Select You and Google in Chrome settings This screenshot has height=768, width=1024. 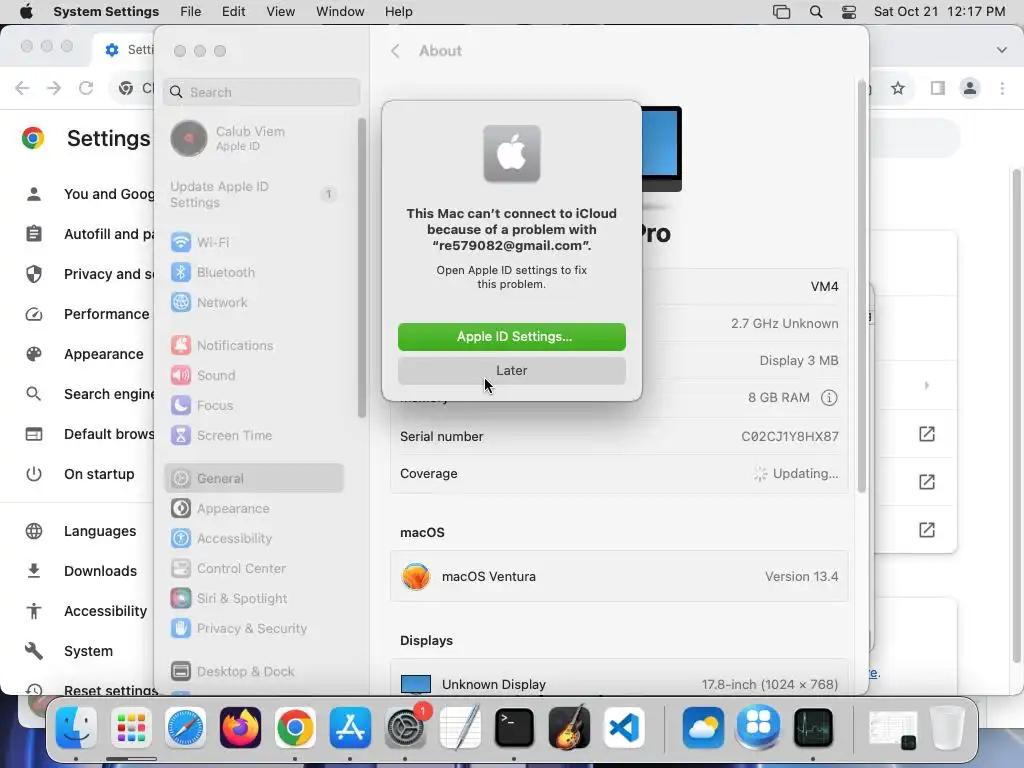click(x=90, y=194)
